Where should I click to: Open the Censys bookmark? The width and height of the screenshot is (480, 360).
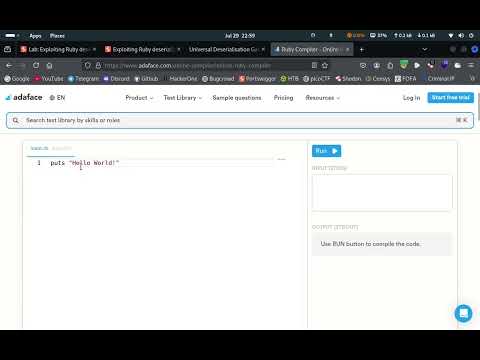pos(378,79)
